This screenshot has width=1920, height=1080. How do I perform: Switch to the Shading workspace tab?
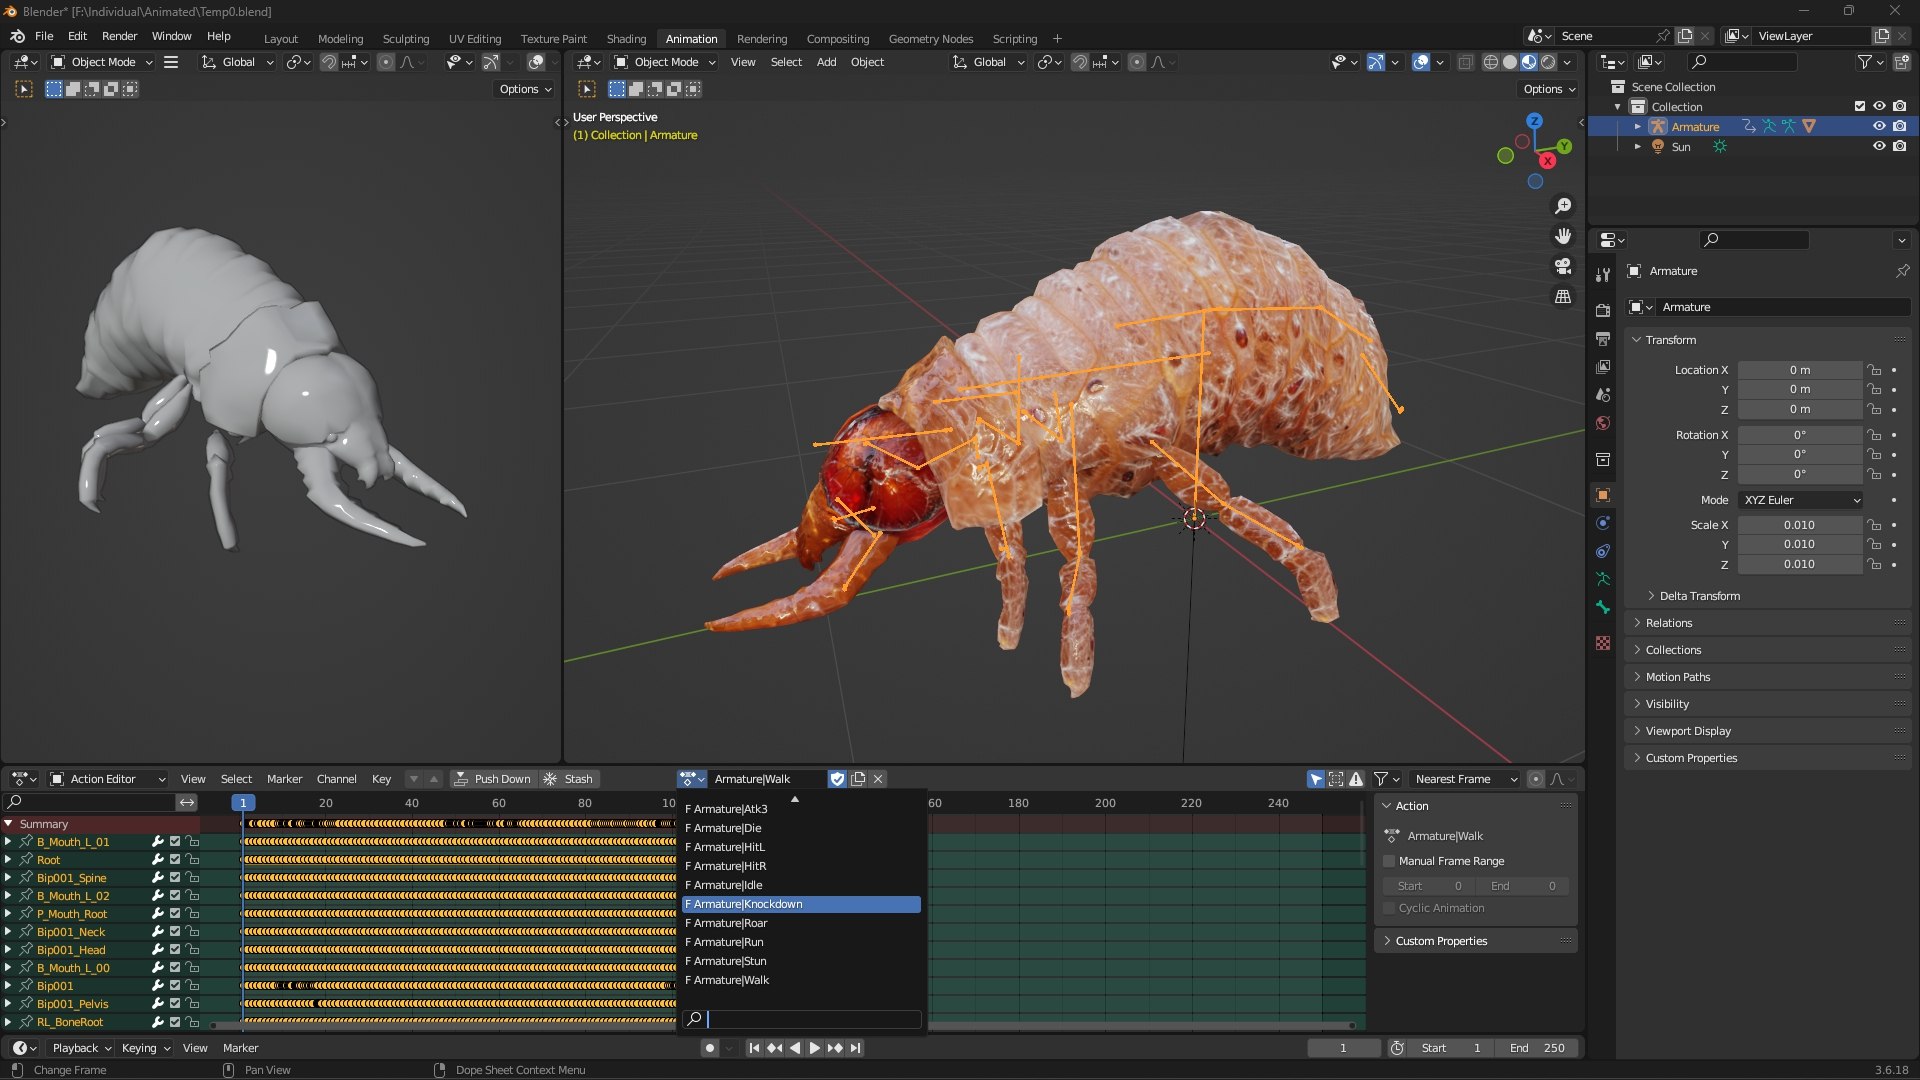(626, 39)
